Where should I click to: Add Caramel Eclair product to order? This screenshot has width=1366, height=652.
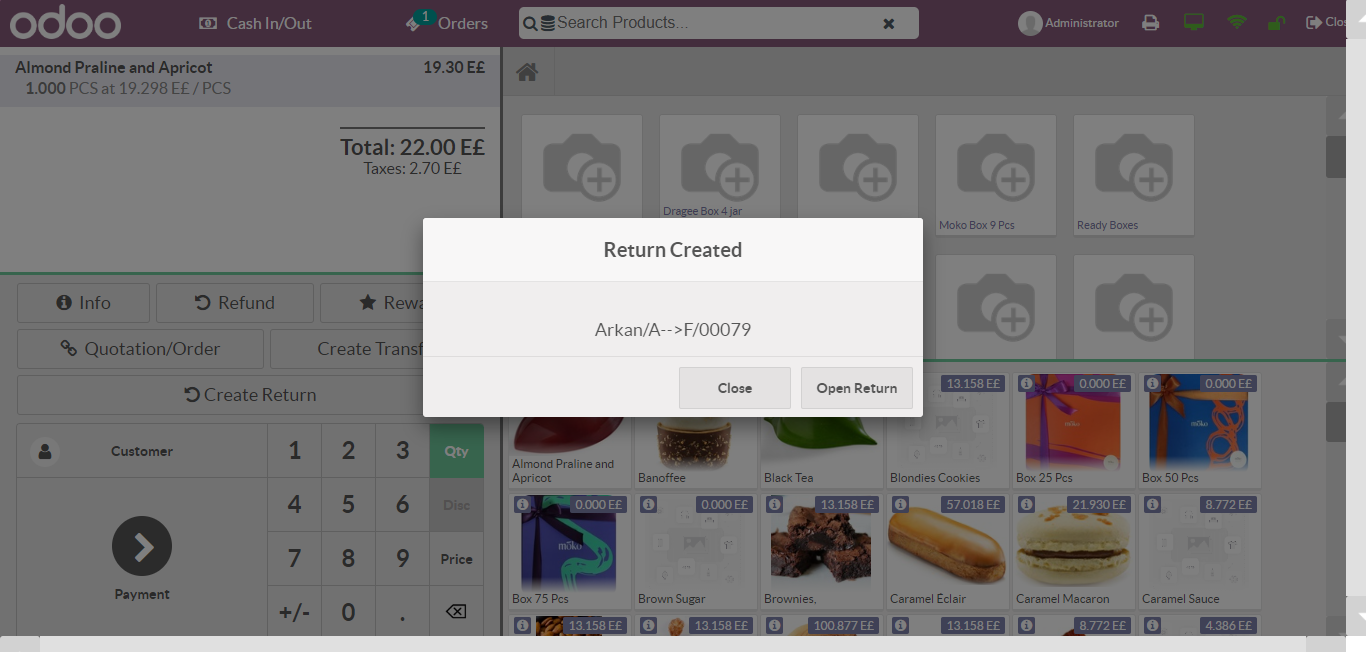947,551
